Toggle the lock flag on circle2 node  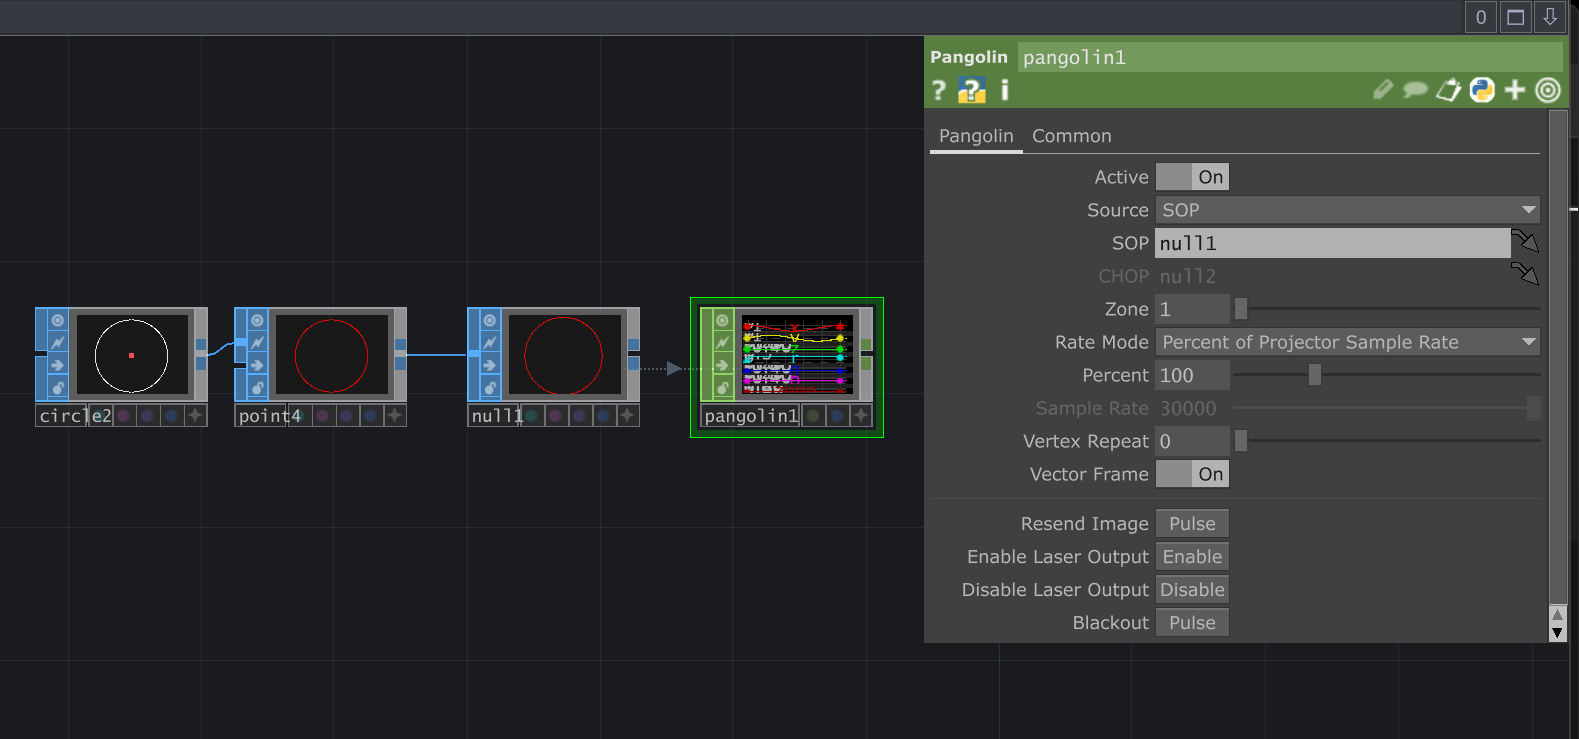click(58, 388)
